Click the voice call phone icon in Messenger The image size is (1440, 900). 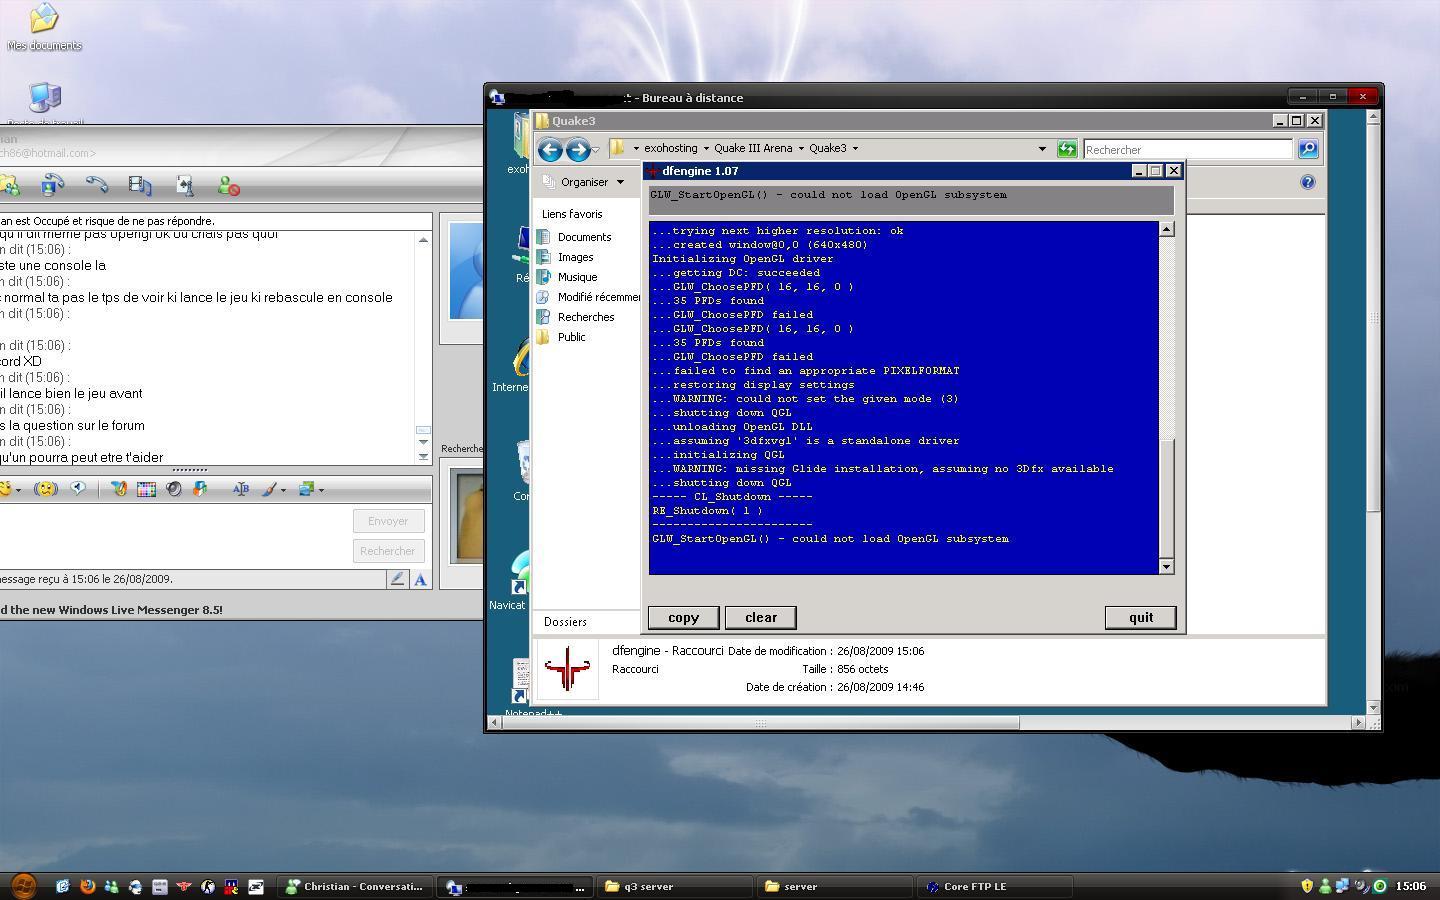pyautogui.click(x=97, y=185)
